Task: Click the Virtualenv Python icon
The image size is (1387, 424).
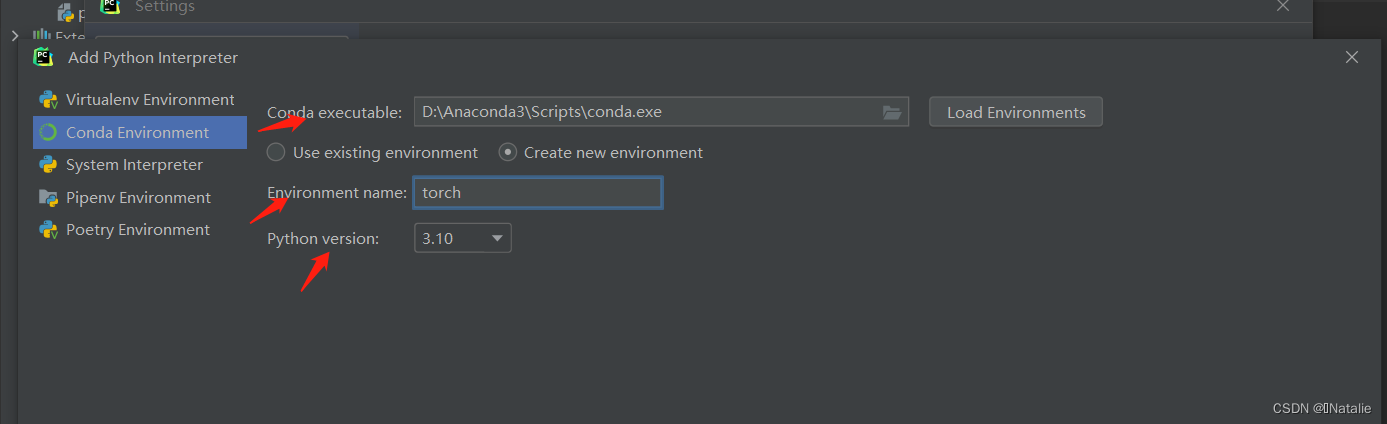Action: [x=48, y=100]
